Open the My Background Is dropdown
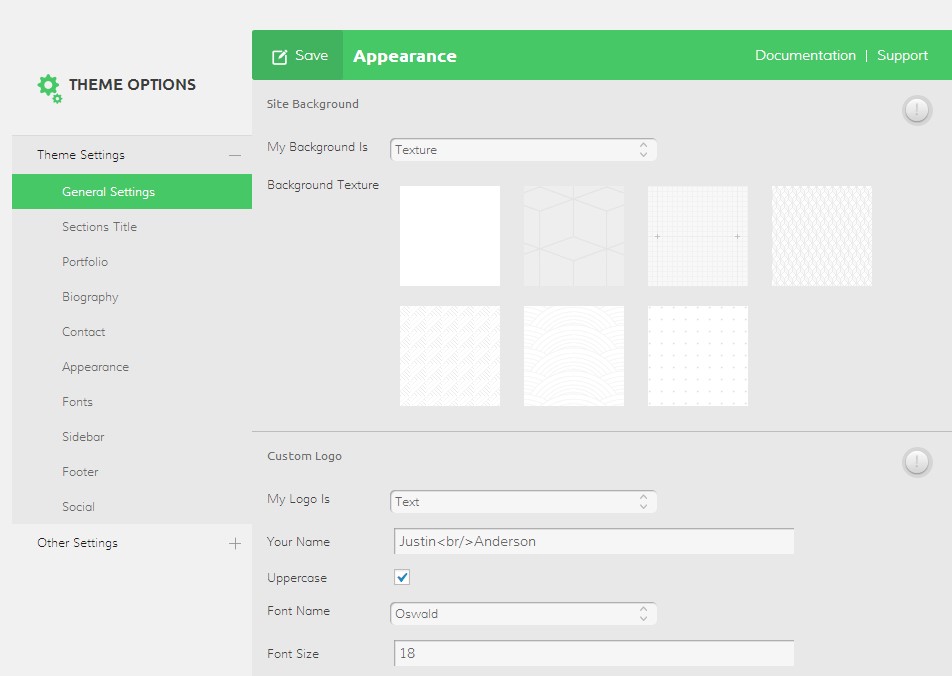Image resolution: width=952 pixels, height=676 pixels. coord(523,150)
